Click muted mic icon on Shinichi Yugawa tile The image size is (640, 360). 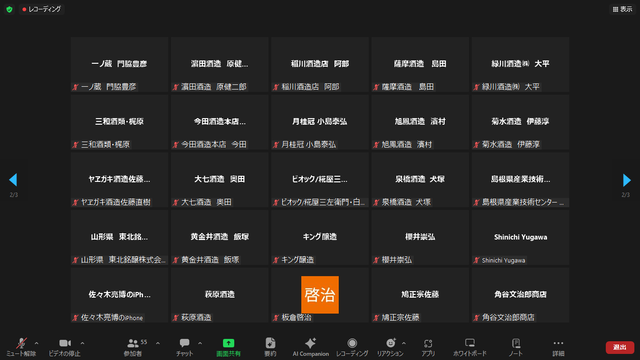[x=476, y=260]
